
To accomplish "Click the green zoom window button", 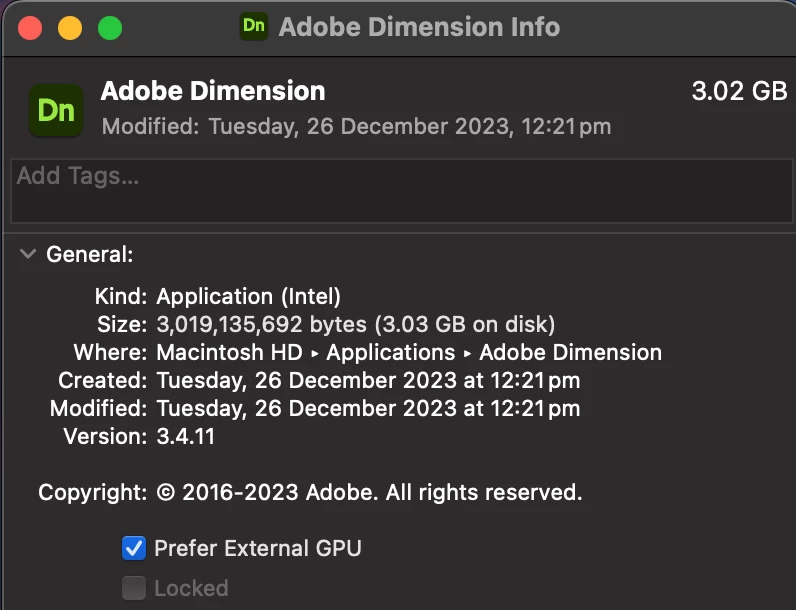I will [109, 27].
